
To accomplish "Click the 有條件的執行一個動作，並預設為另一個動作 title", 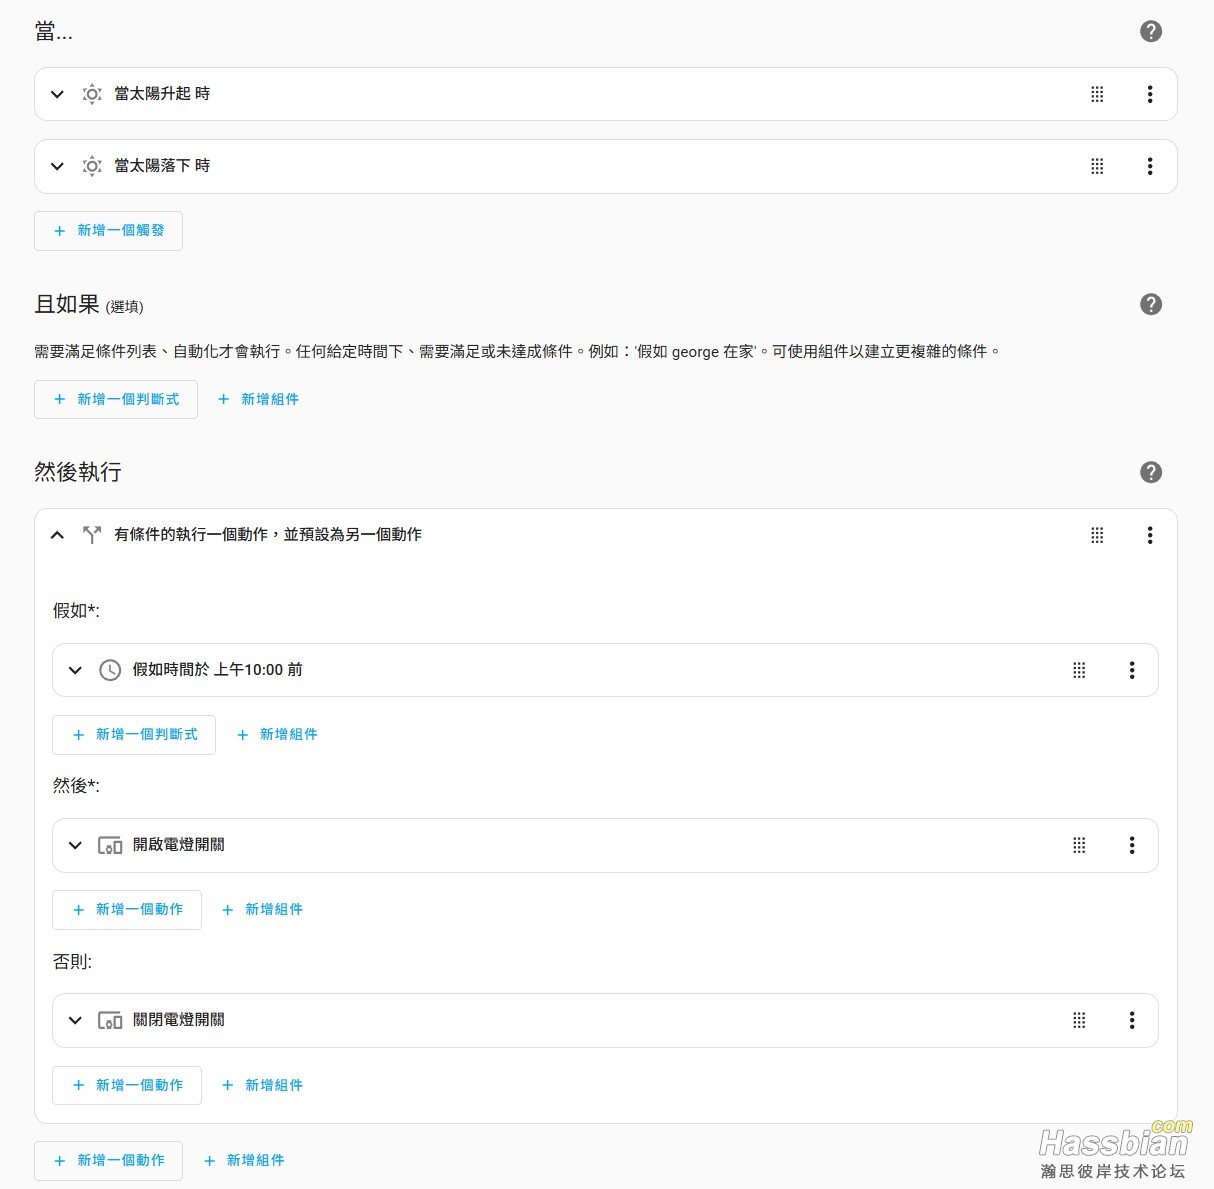I will 268,535.
